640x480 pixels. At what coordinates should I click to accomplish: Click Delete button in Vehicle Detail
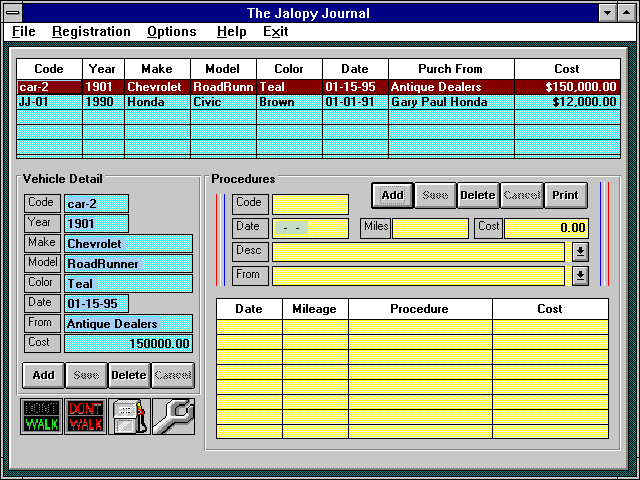coord(128,375)
